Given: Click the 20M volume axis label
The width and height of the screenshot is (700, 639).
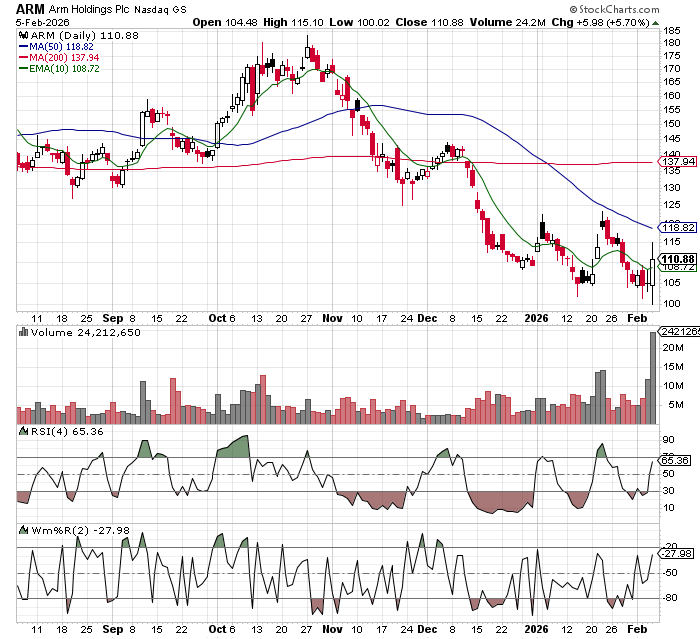Looking at the screenshot, I should coord(673,348).
